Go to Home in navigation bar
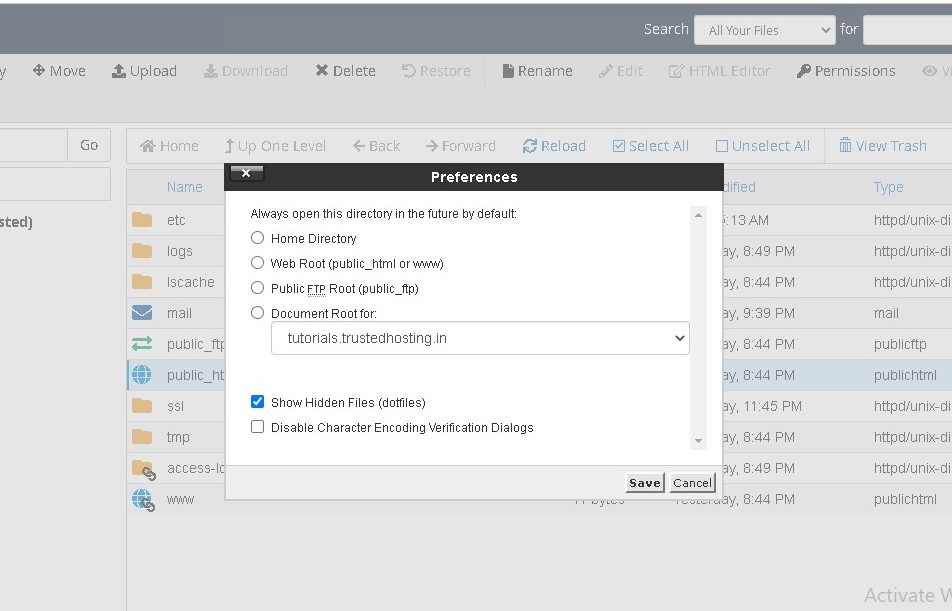Viewport: 952px width, 611px height. pos(169,146)
